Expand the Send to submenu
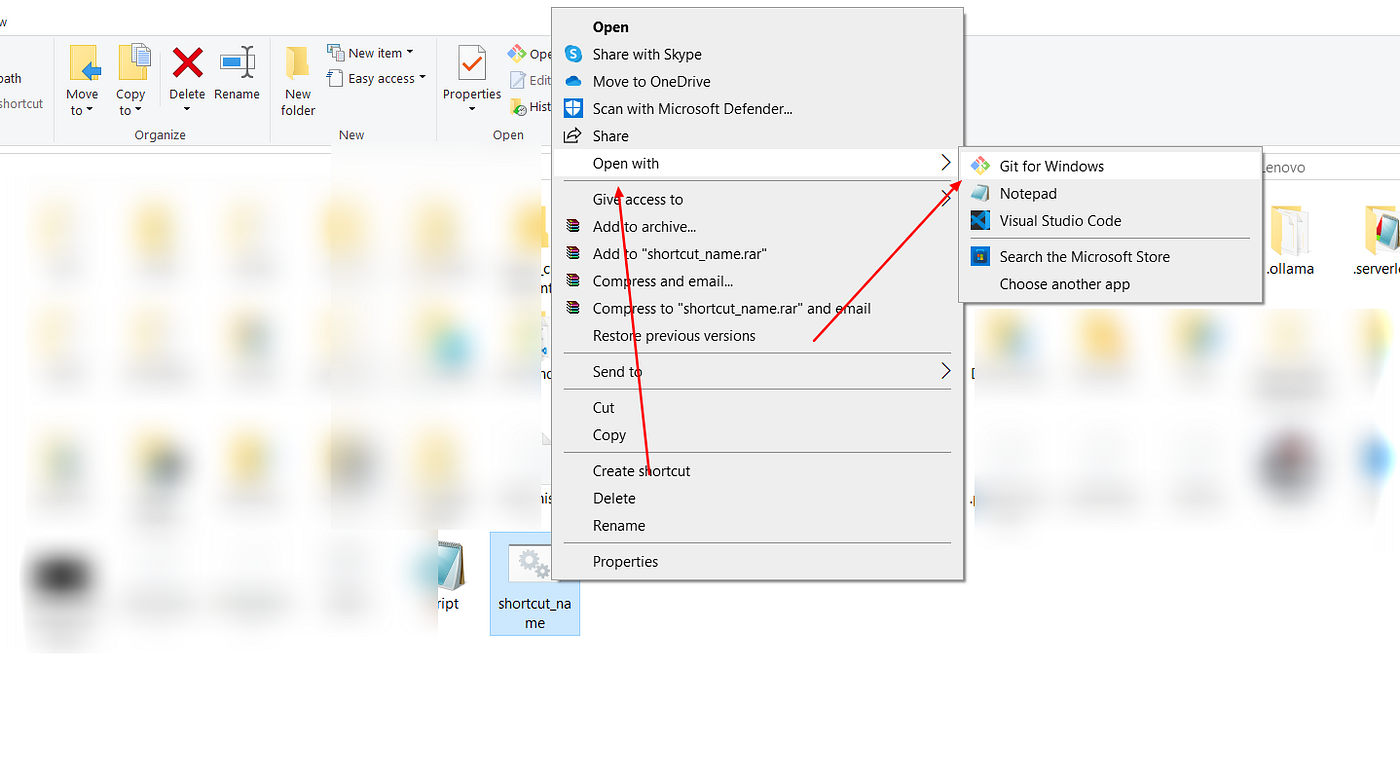This screenshot has width=1400, height=781. (x=944, y=371)
